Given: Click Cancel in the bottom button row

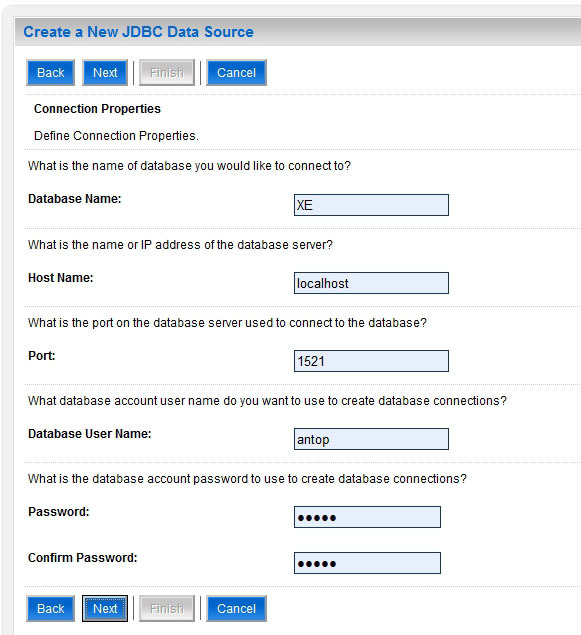Looking at the screenshot, I should (236, 608).
